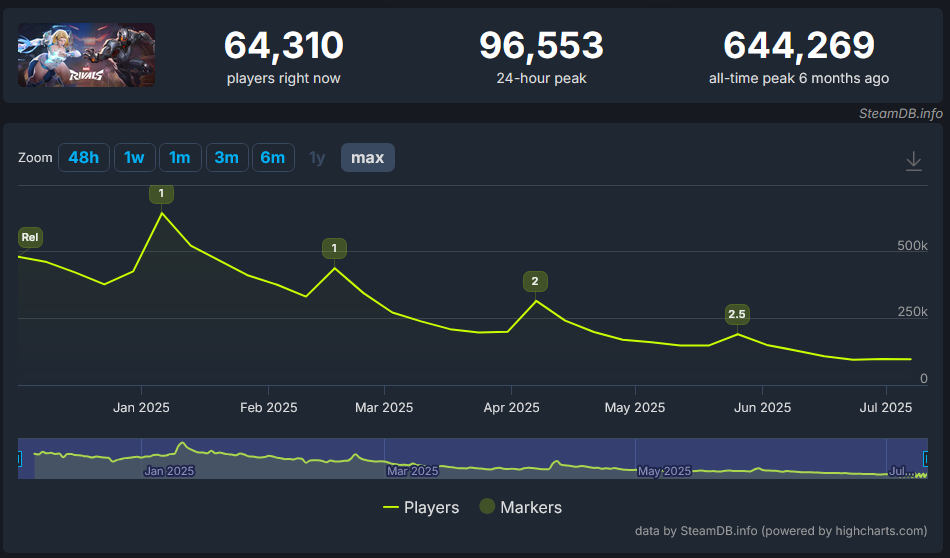Download chart via the download arrow icon
This screenshot has height=558, width=950.
(913, 161)
